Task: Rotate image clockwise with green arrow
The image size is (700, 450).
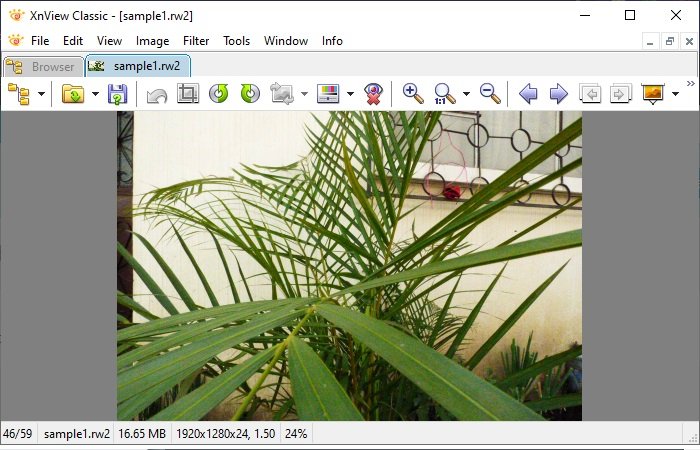Action: [250, 94]
